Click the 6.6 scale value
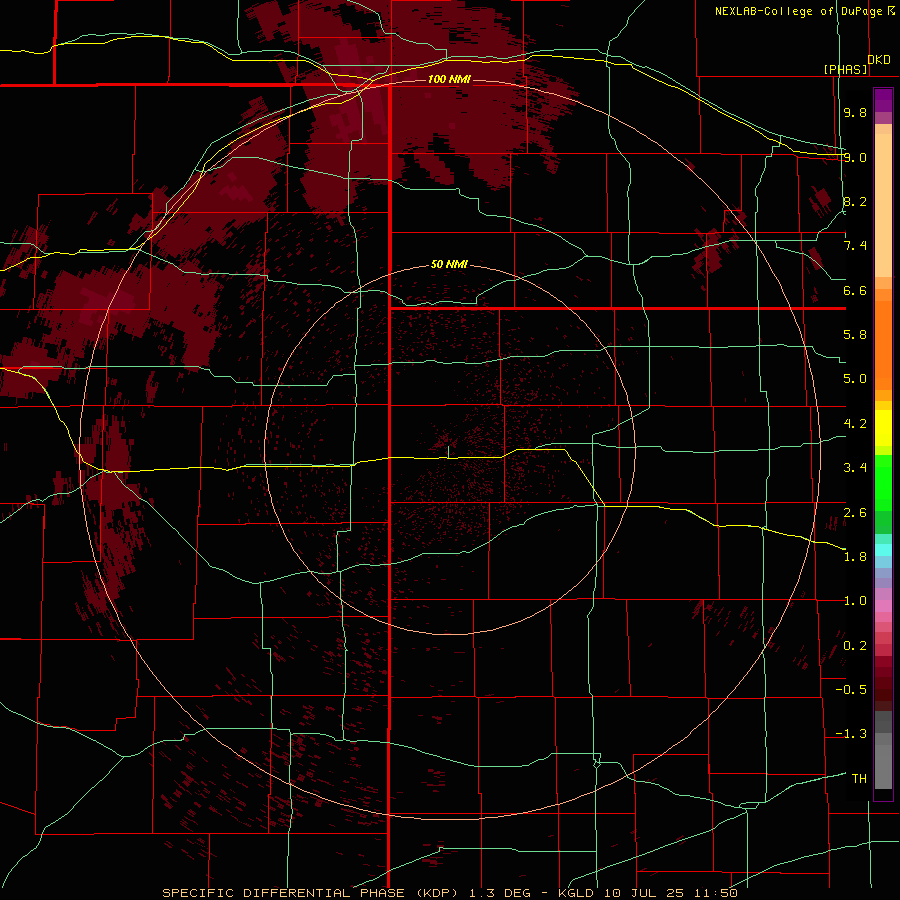This screenshot has height=900, width=900. (855, 290)
